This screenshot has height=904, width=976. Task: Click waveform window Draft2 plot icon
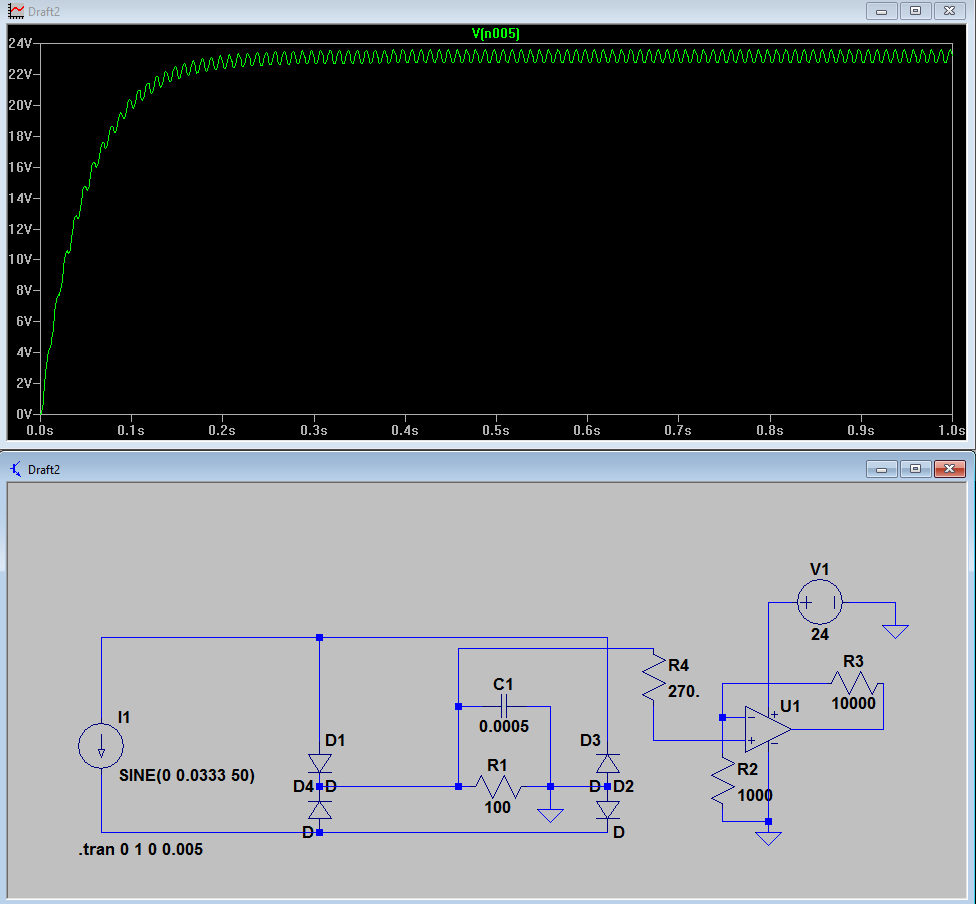(16, 11)
